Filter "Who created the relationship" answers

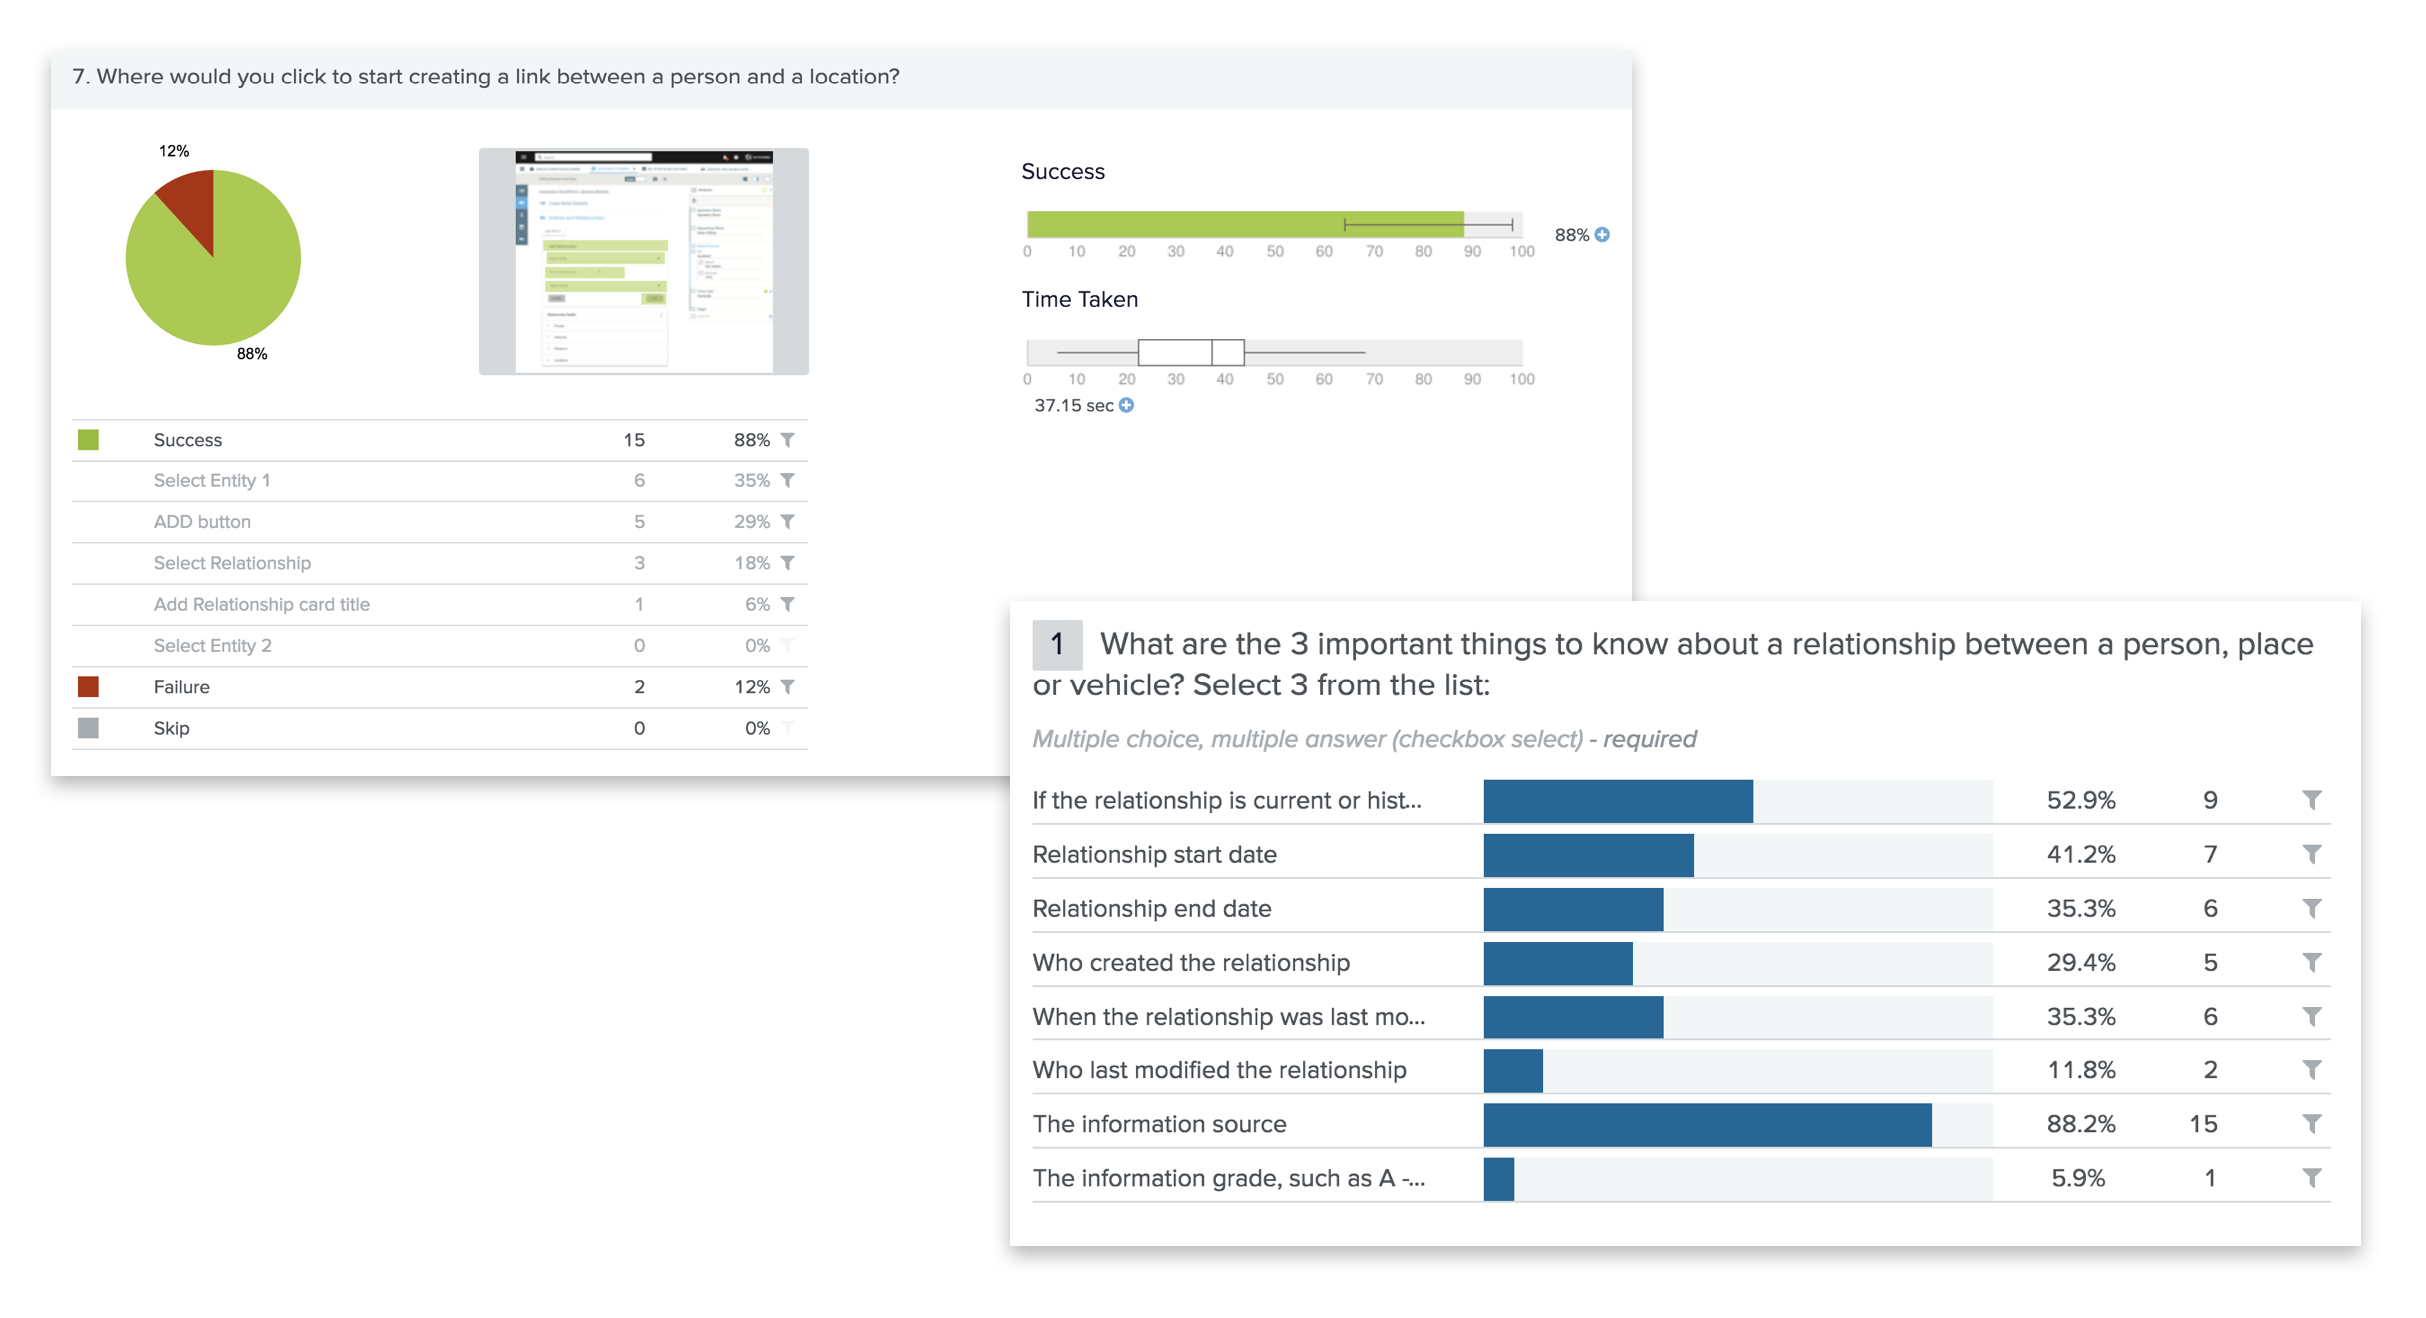click(2313, 962)
